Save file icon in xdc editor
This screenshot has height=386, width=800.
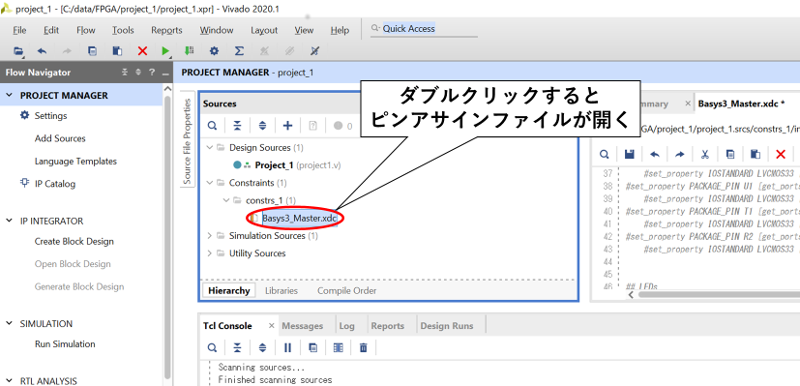629,154
